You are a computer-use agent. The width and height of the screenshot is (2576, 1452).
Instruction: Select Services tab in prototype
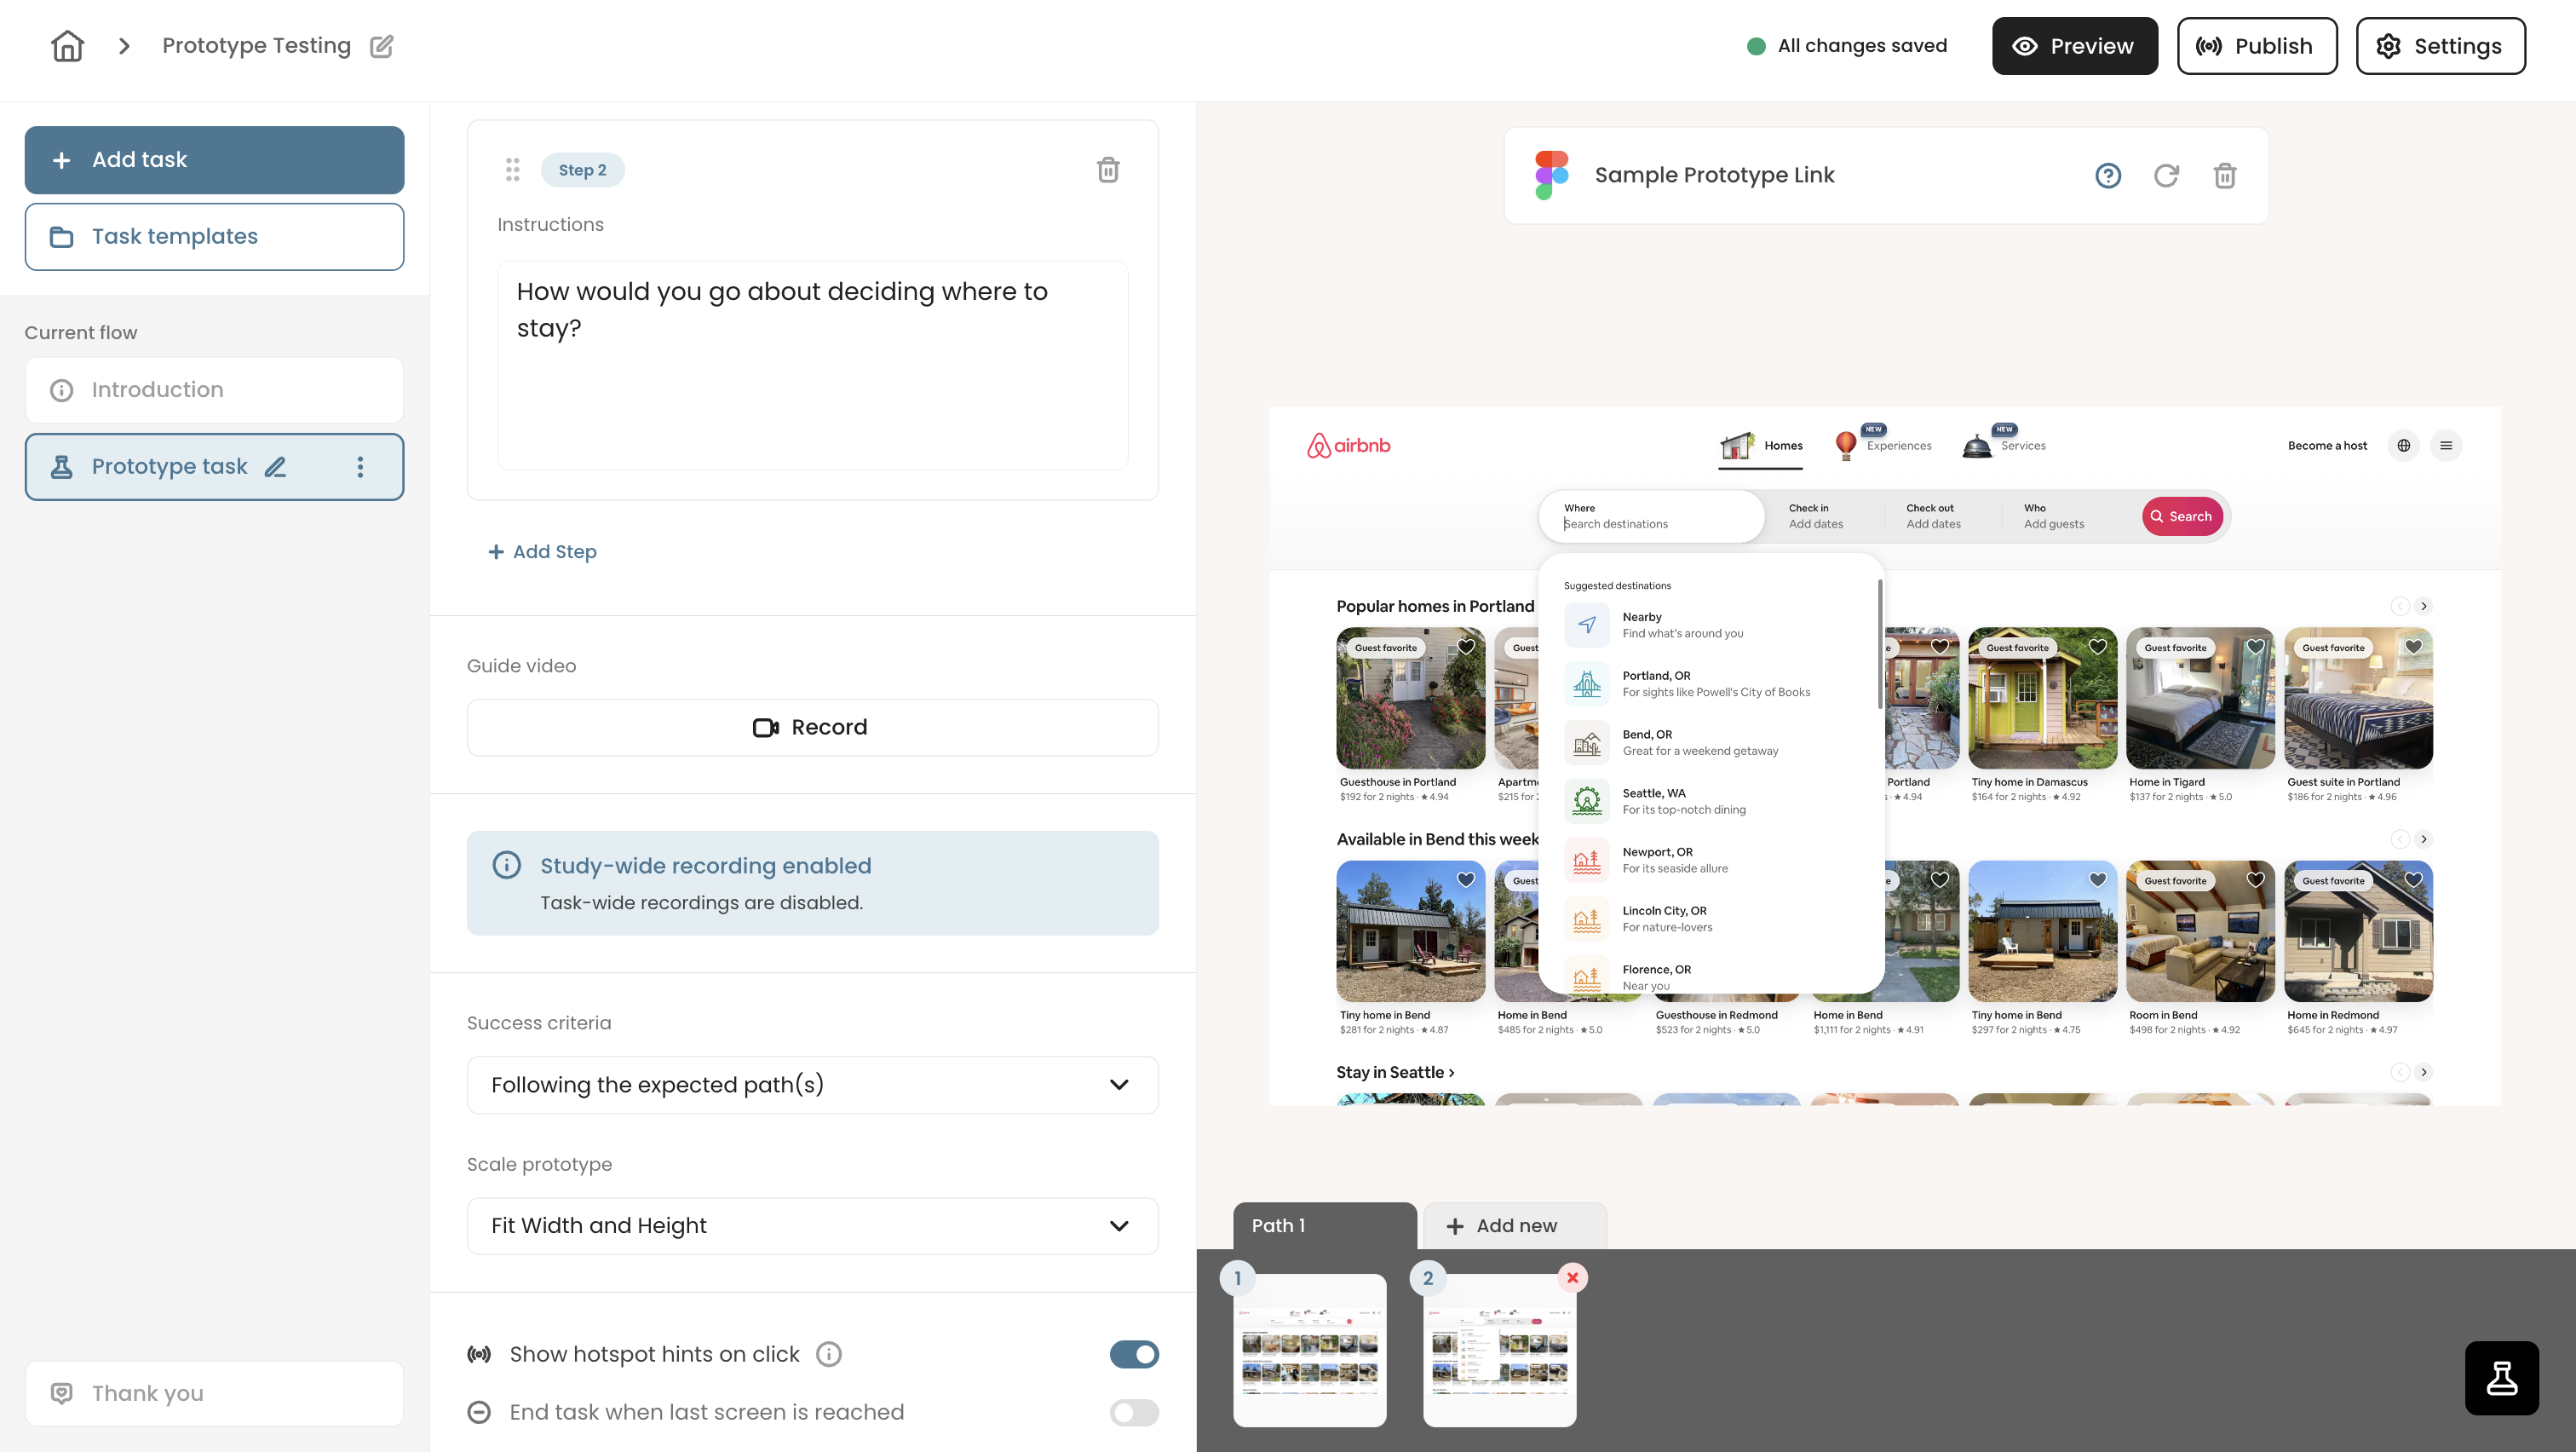[2003, 445]
